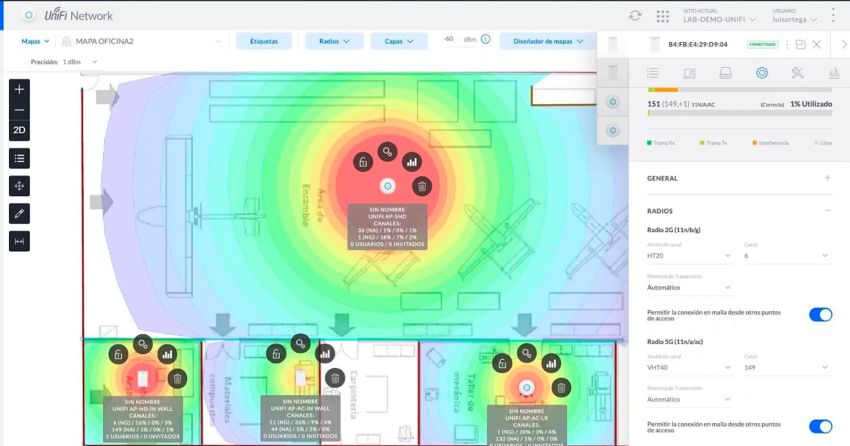Viewport: 850px width, 446px height.
Task: Open the apps grid icon in header
Action: point(662,16)
